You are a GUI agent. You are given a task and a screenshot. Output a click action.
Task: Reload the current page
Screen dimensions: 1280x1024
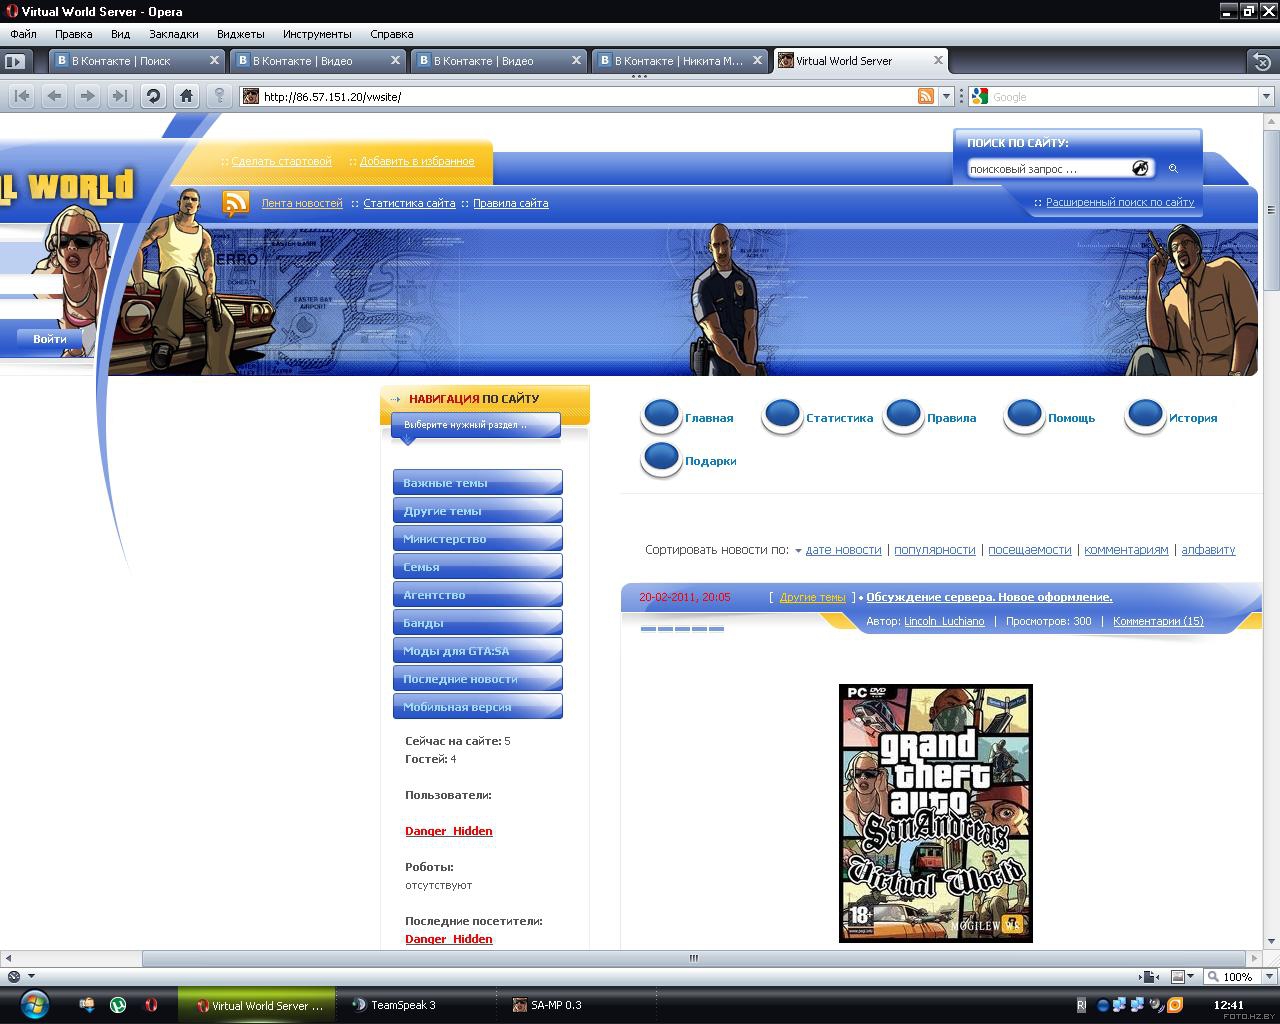153,96
